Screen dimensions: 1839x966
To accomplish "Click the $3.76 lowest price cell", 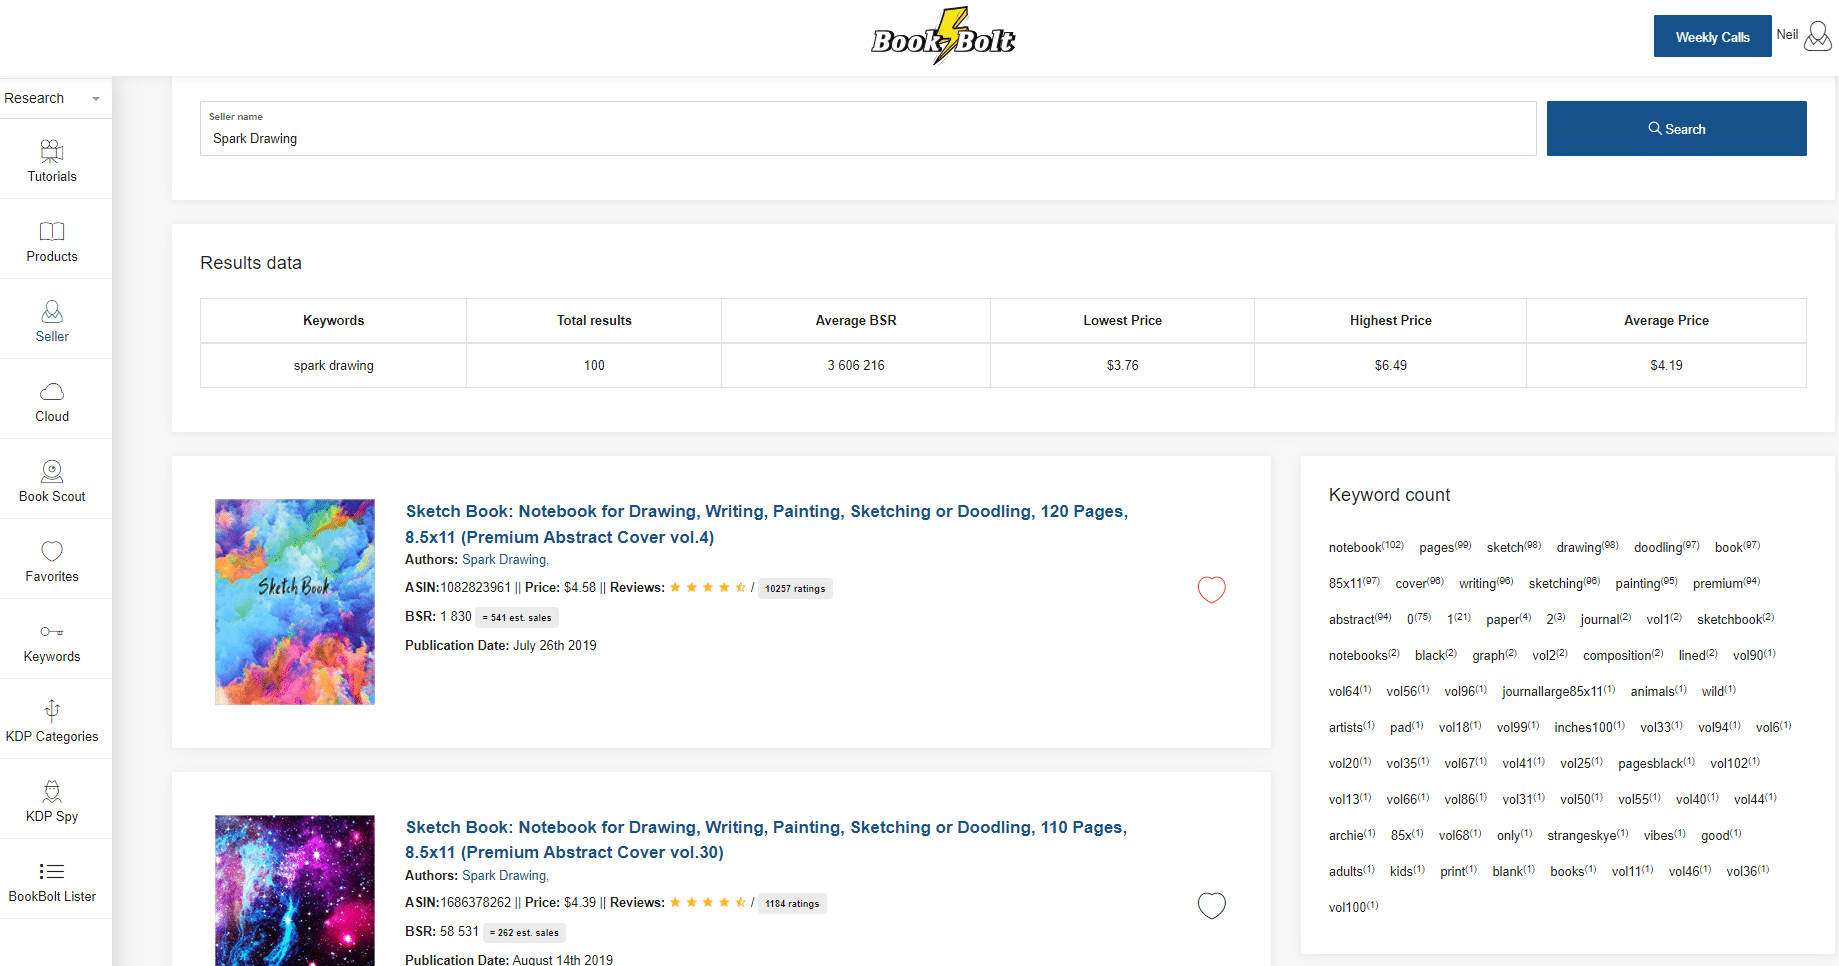I will point(1122,366).
